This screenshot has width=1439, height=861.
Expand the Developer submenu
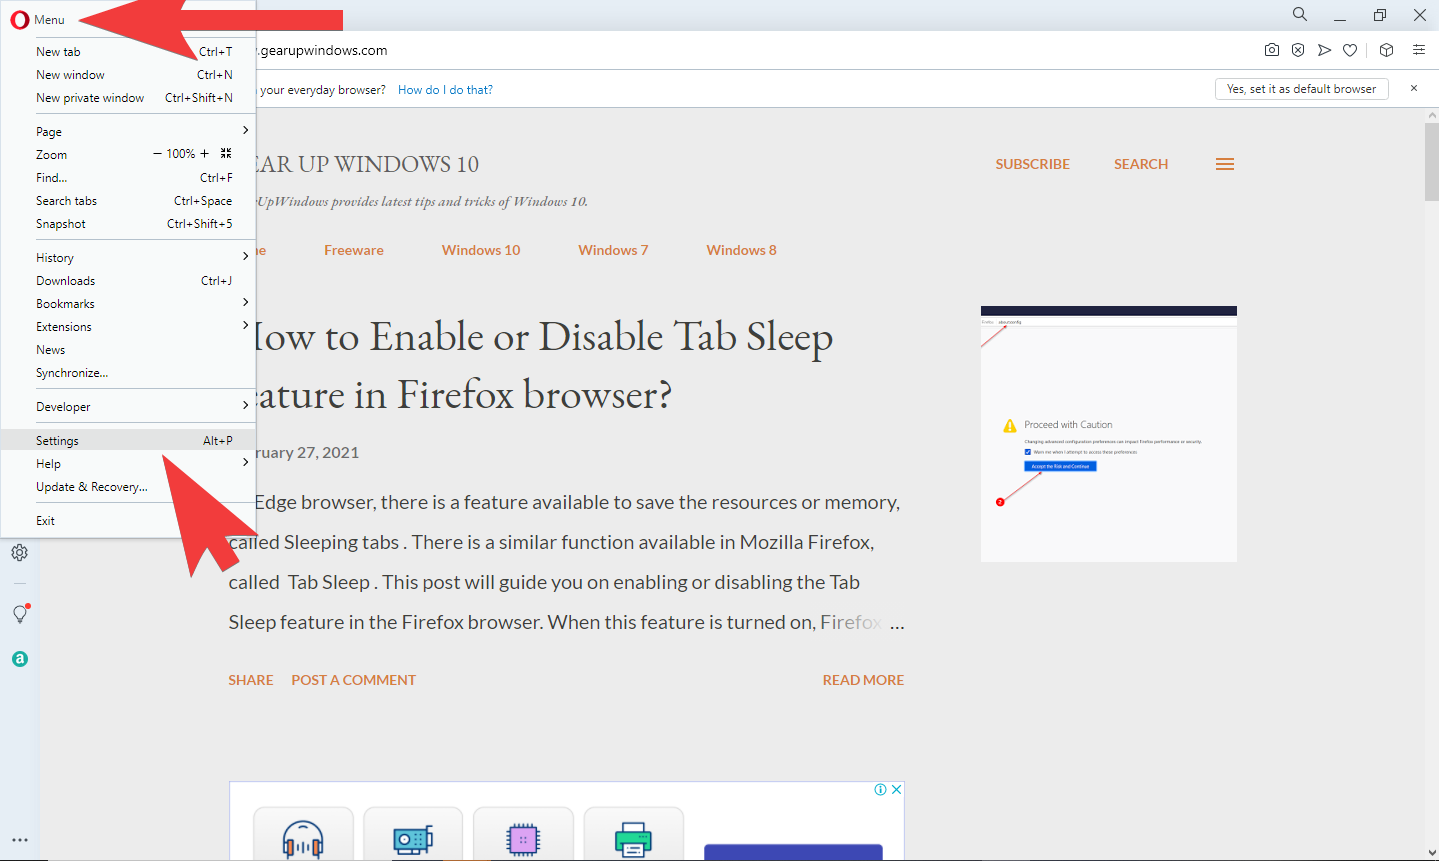128,406
